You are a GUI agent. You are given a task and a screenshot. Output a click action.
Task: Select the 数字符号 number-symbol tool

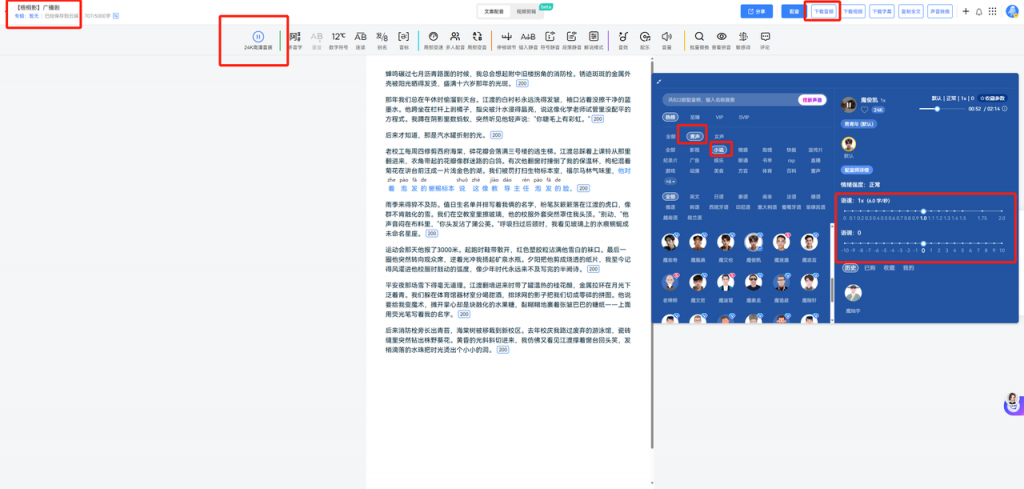[338, 40]
